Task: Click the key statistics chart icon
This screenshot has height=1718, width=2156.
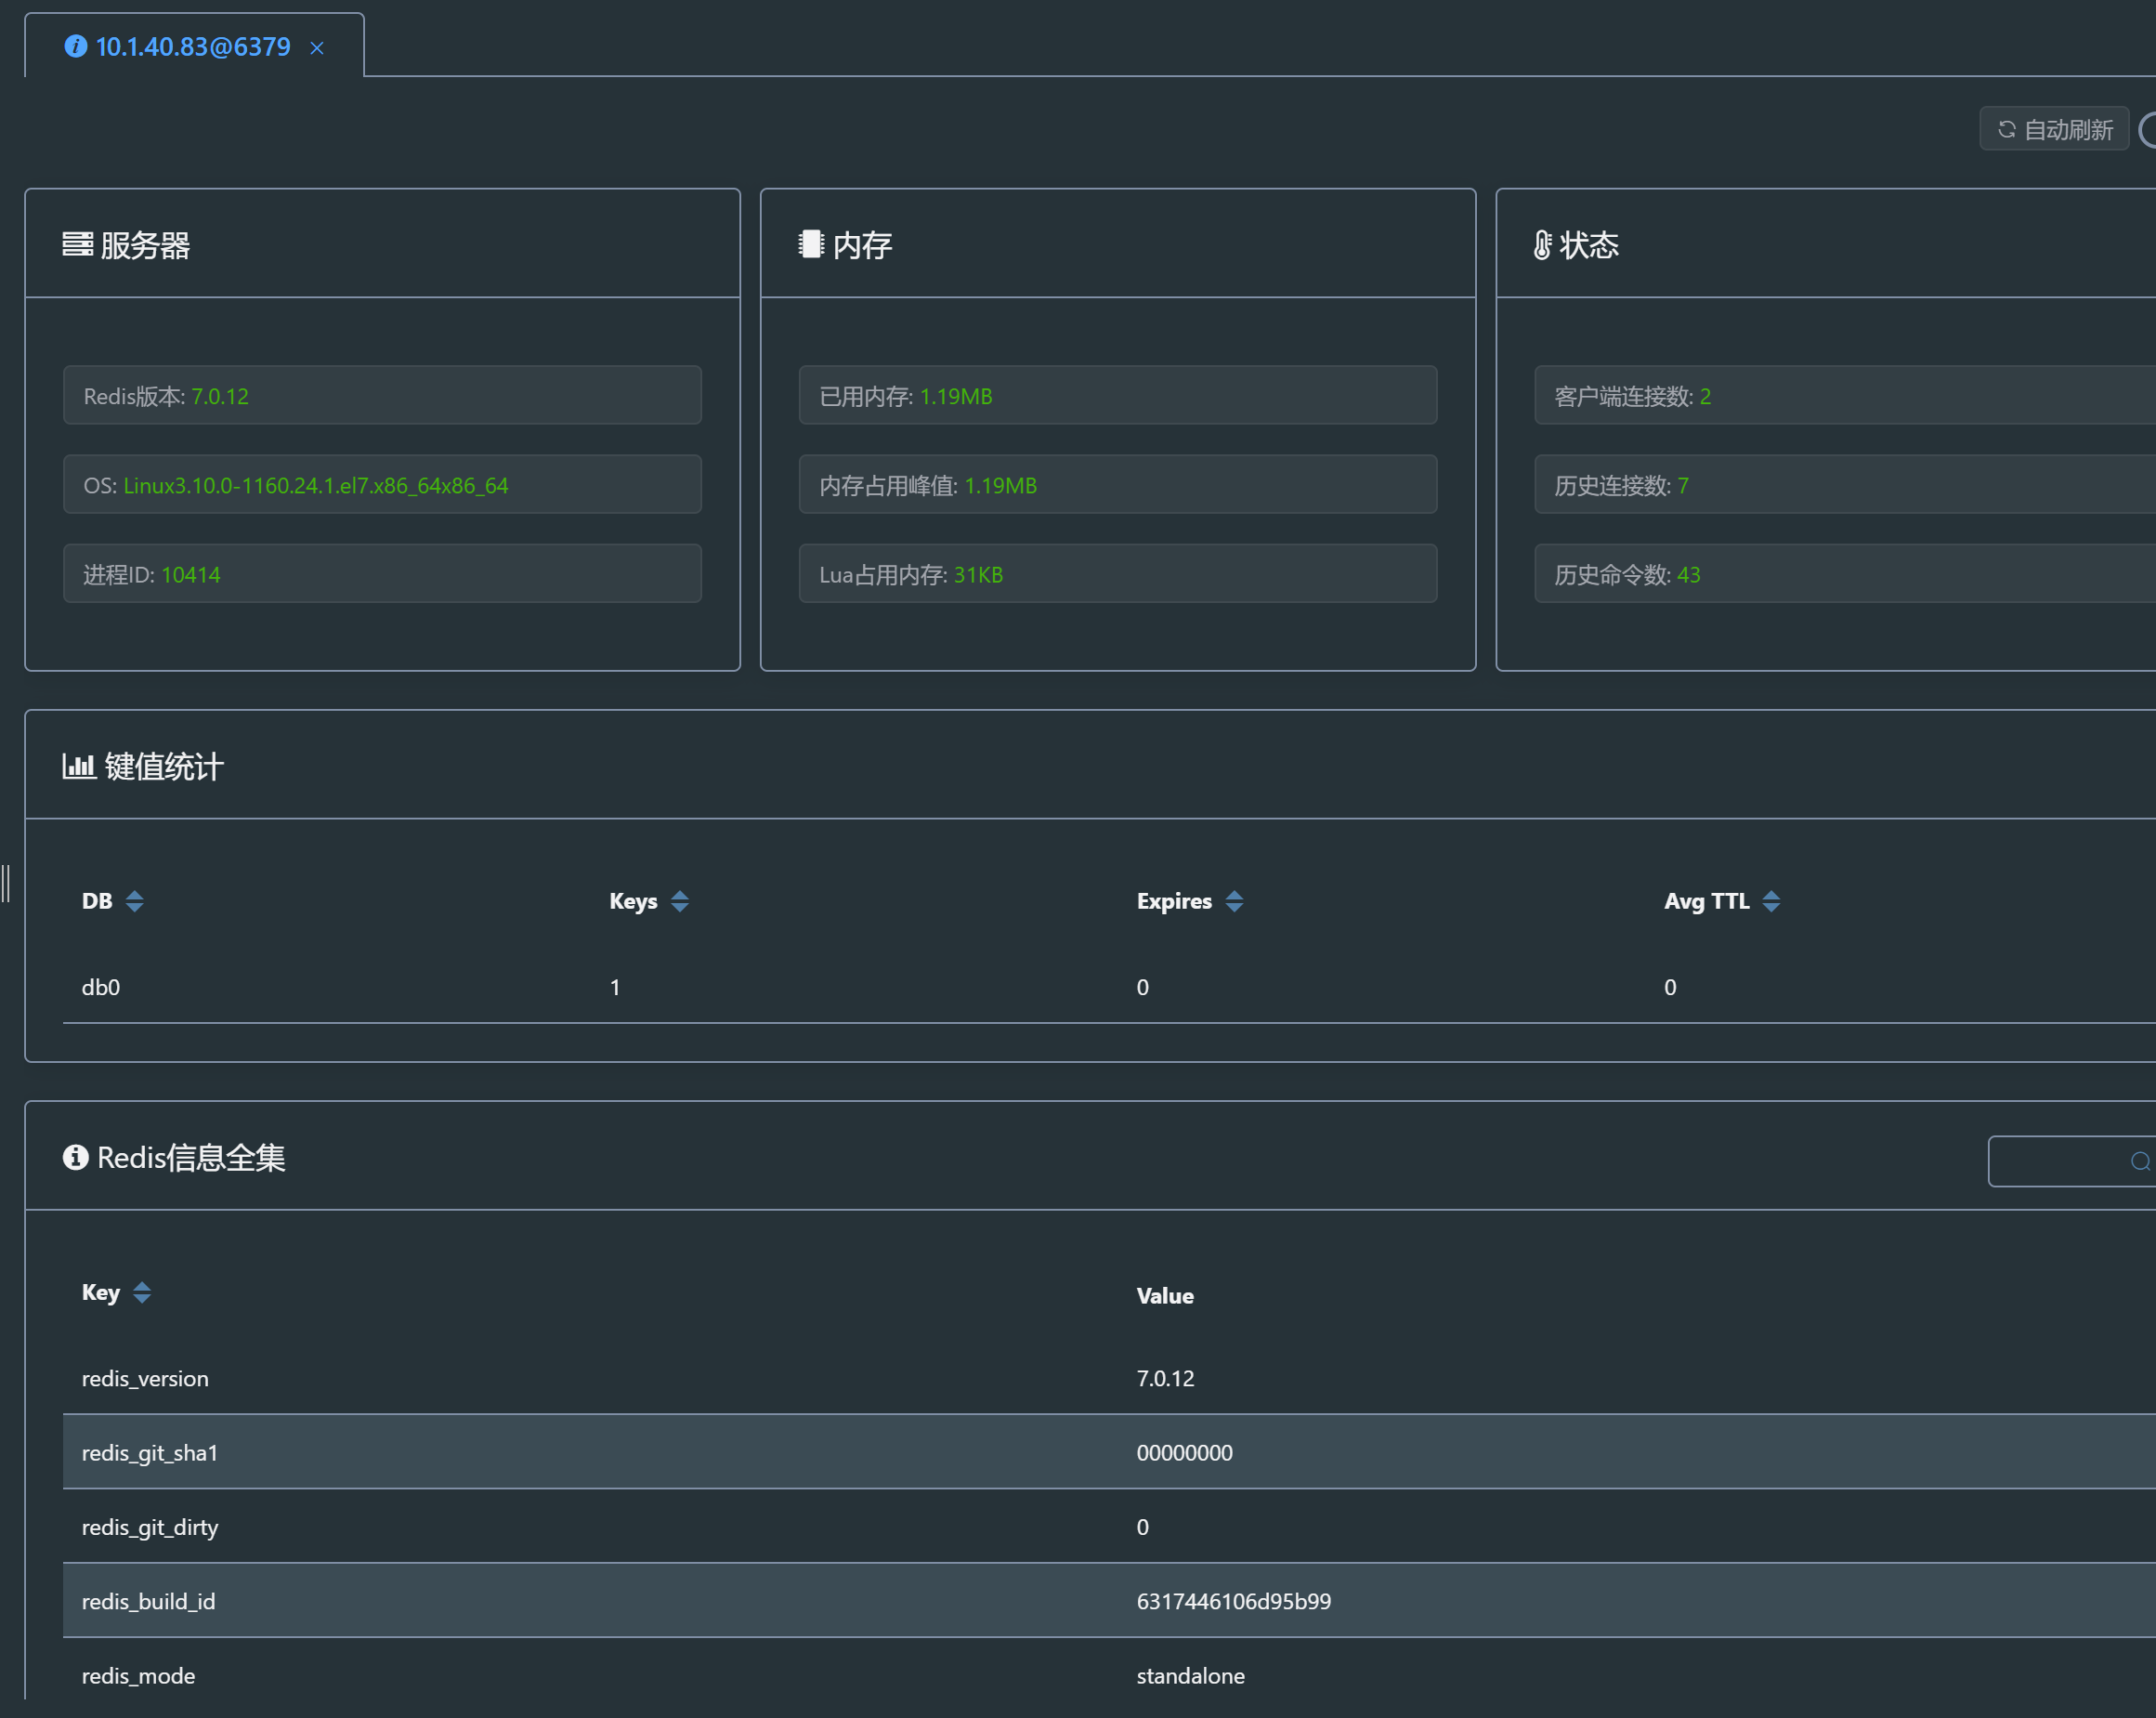Action: tap(78, 766)
